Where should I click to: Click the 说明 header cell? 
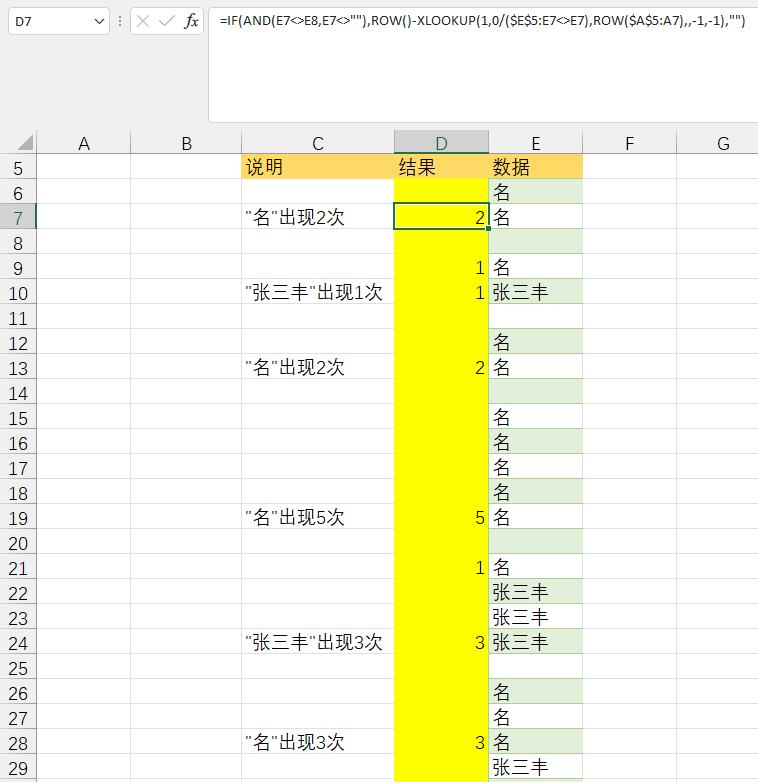[x=318, y=167]
